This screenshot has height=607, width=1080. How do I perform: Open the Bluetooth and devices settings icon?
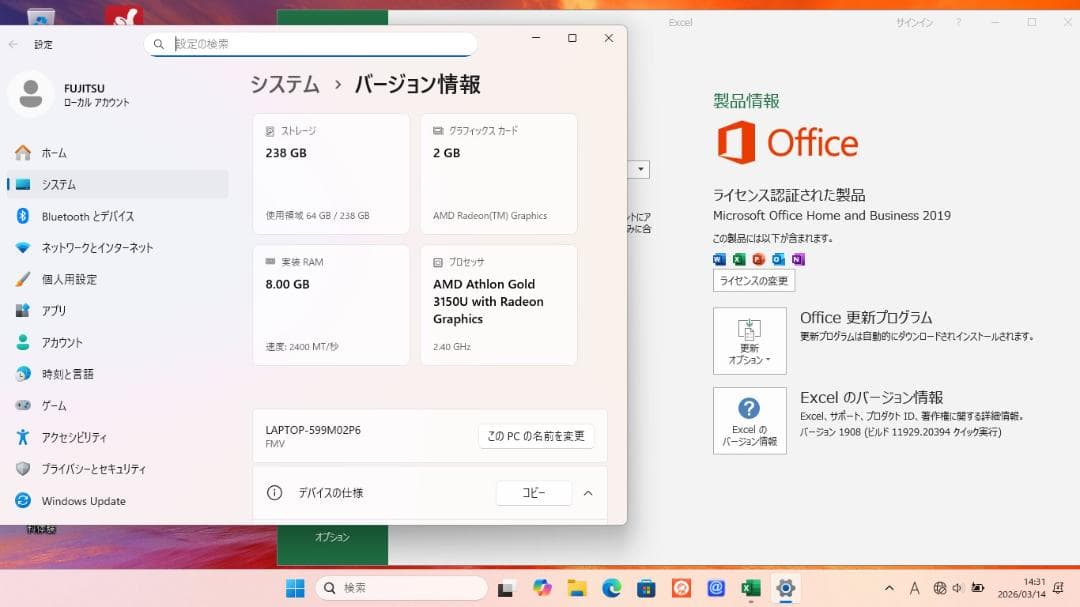tap(23, 216)
